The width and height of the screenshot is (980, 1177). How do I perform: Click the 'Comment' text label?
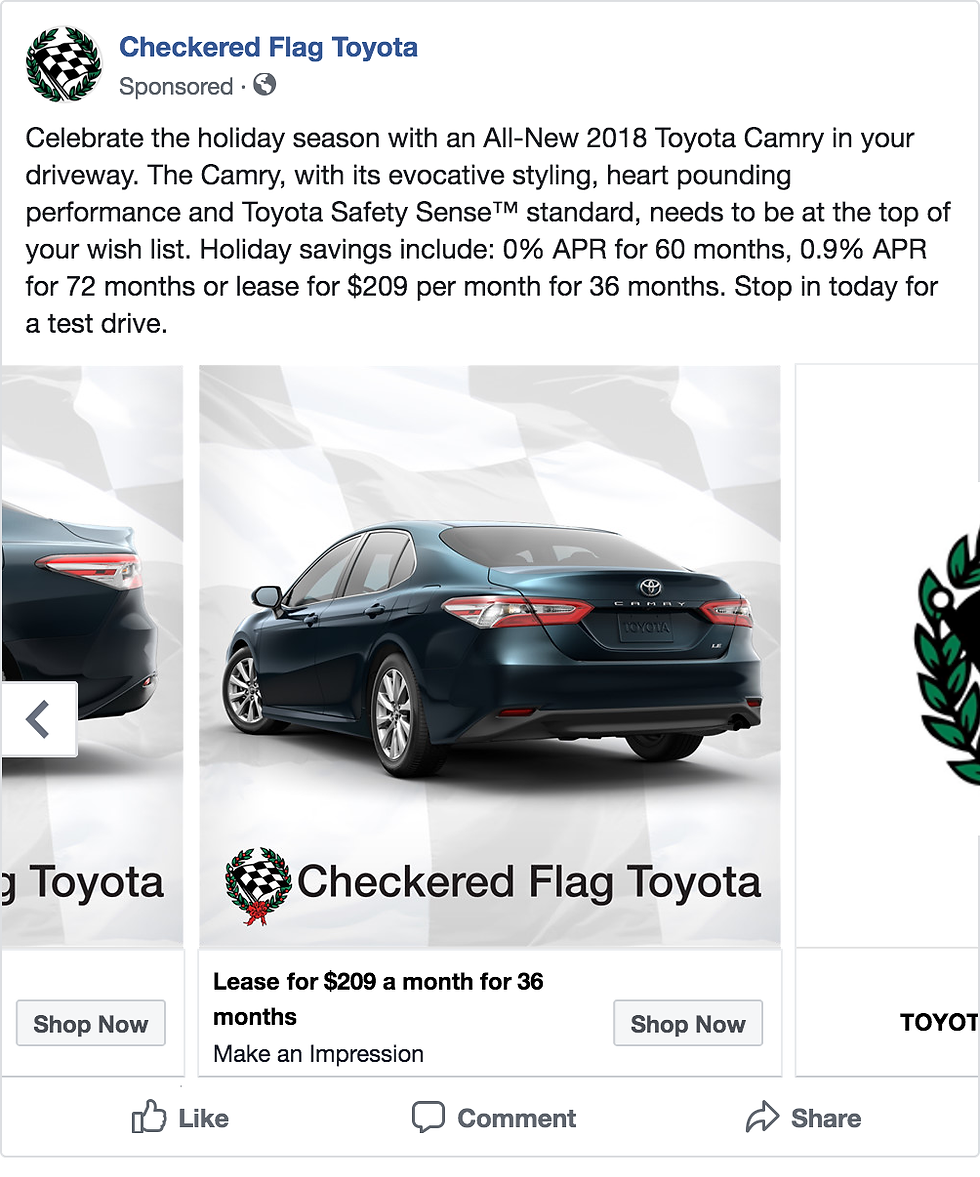pos(516,1118)
